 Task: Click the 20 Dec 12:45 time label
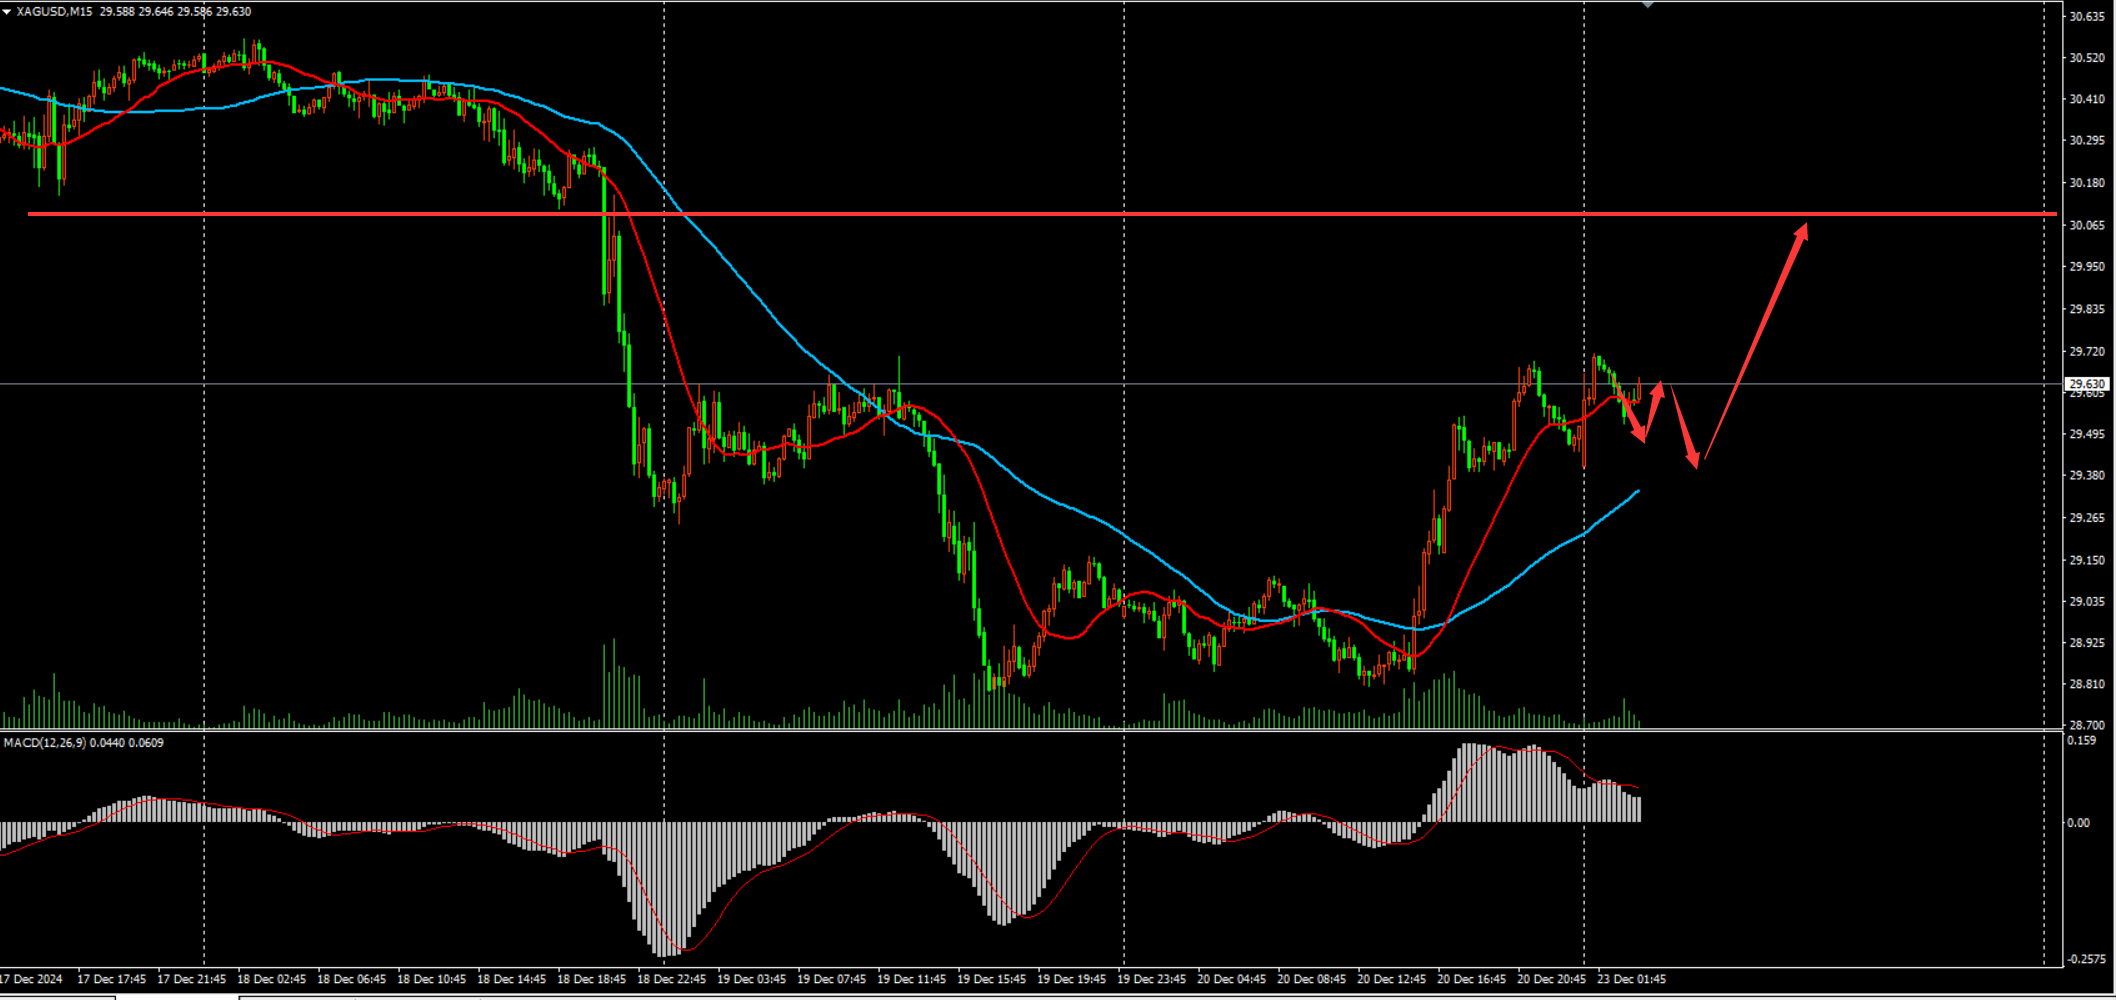tap(1391, 979)
